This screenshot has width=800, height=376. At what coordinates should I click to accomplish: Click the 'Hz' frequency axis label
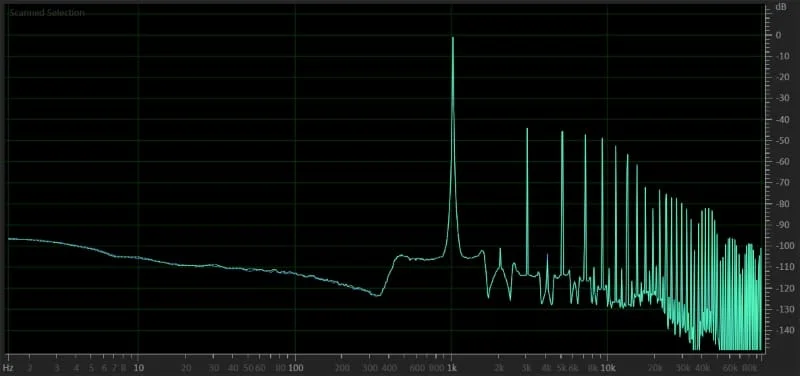(x=8, y=367)
